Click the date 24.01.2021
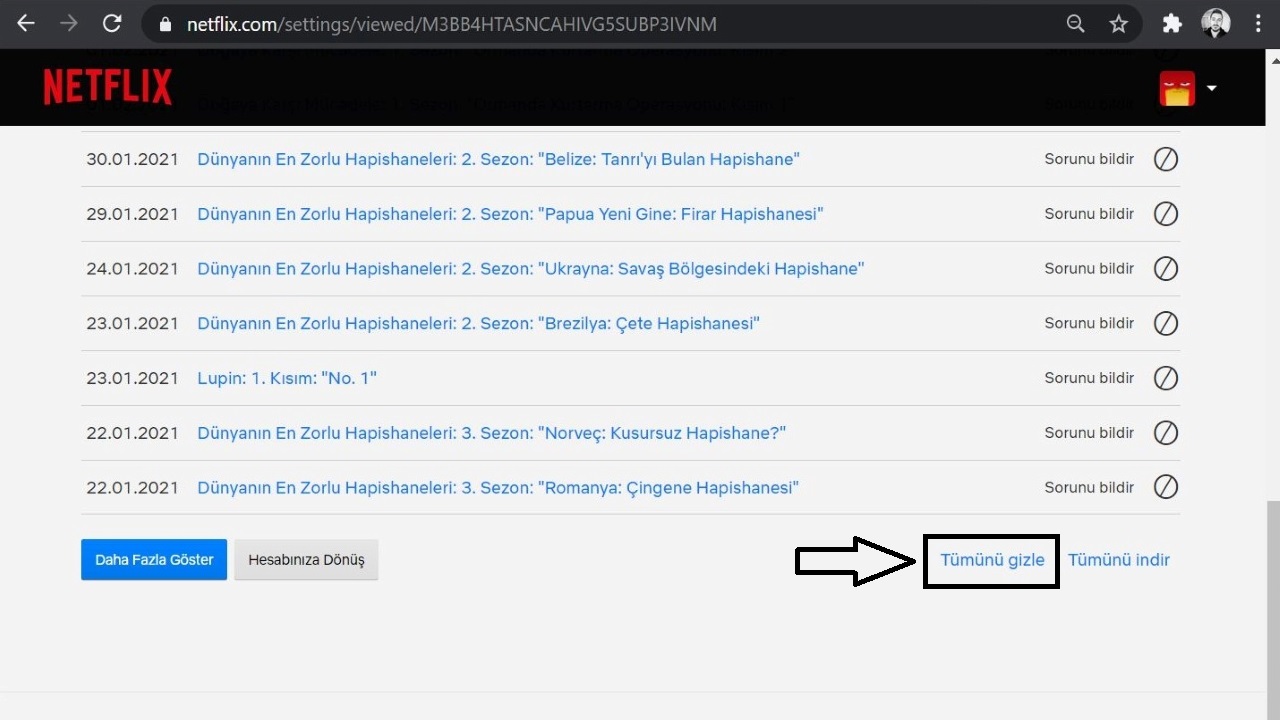The image size is (1280, 720). pos(132,268)
